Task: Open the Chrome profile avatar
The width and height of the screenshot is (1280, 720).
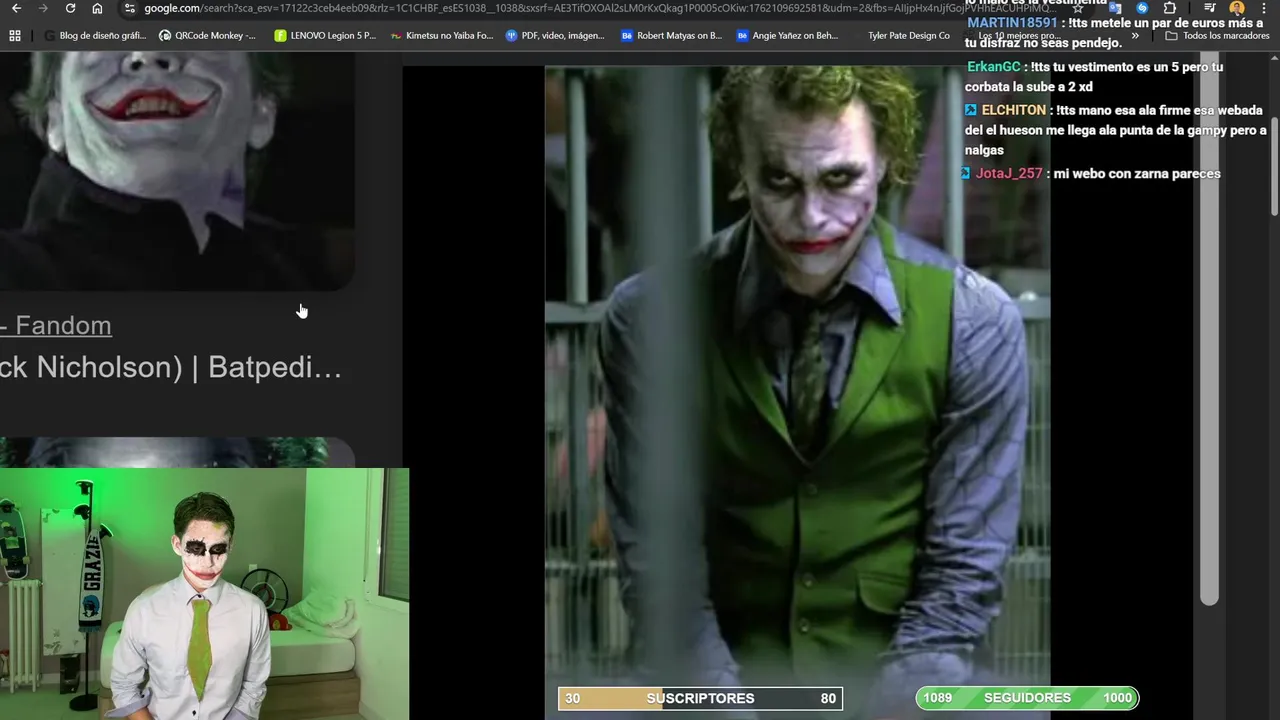Action: (1237, 8)
